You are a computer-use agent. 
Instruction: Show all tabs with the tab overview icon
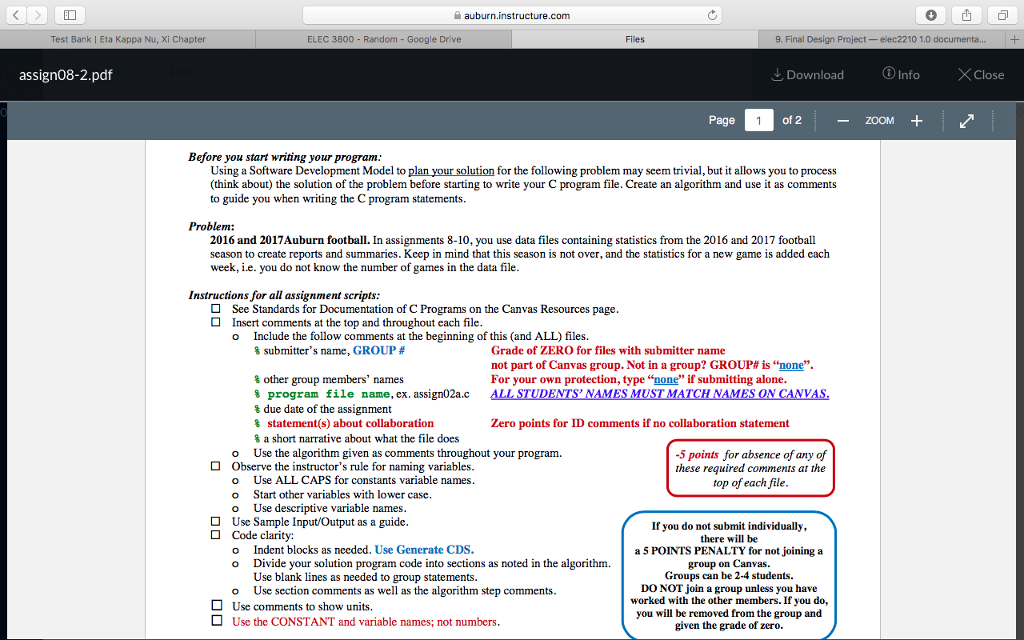point(1002,15)
